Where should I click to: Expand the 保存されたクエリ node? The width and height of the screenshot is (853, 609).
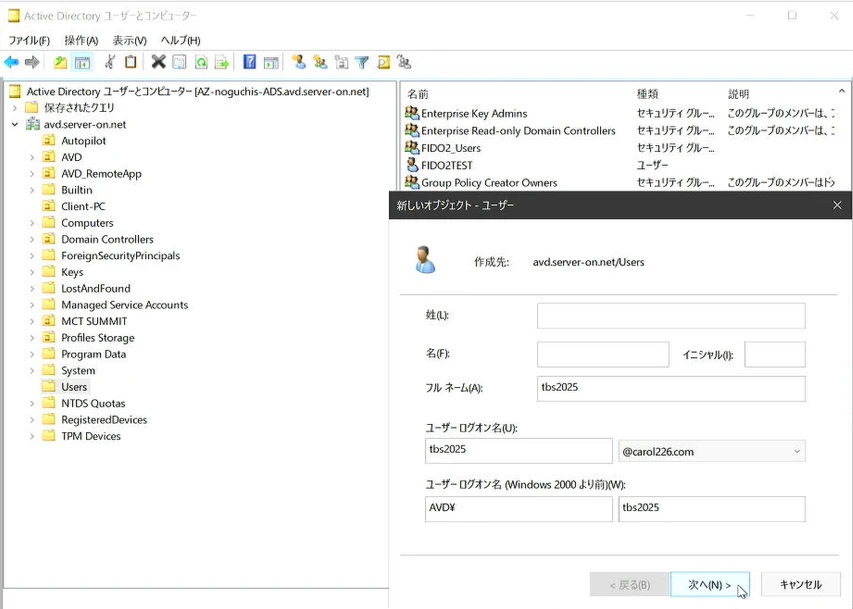tap(15, 108)
